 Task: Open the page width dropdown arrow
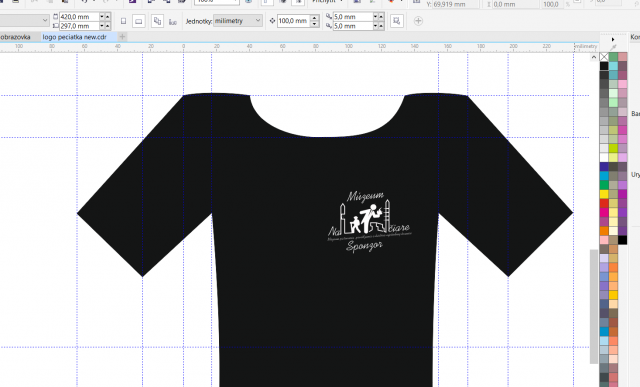[x=102, y=17]
